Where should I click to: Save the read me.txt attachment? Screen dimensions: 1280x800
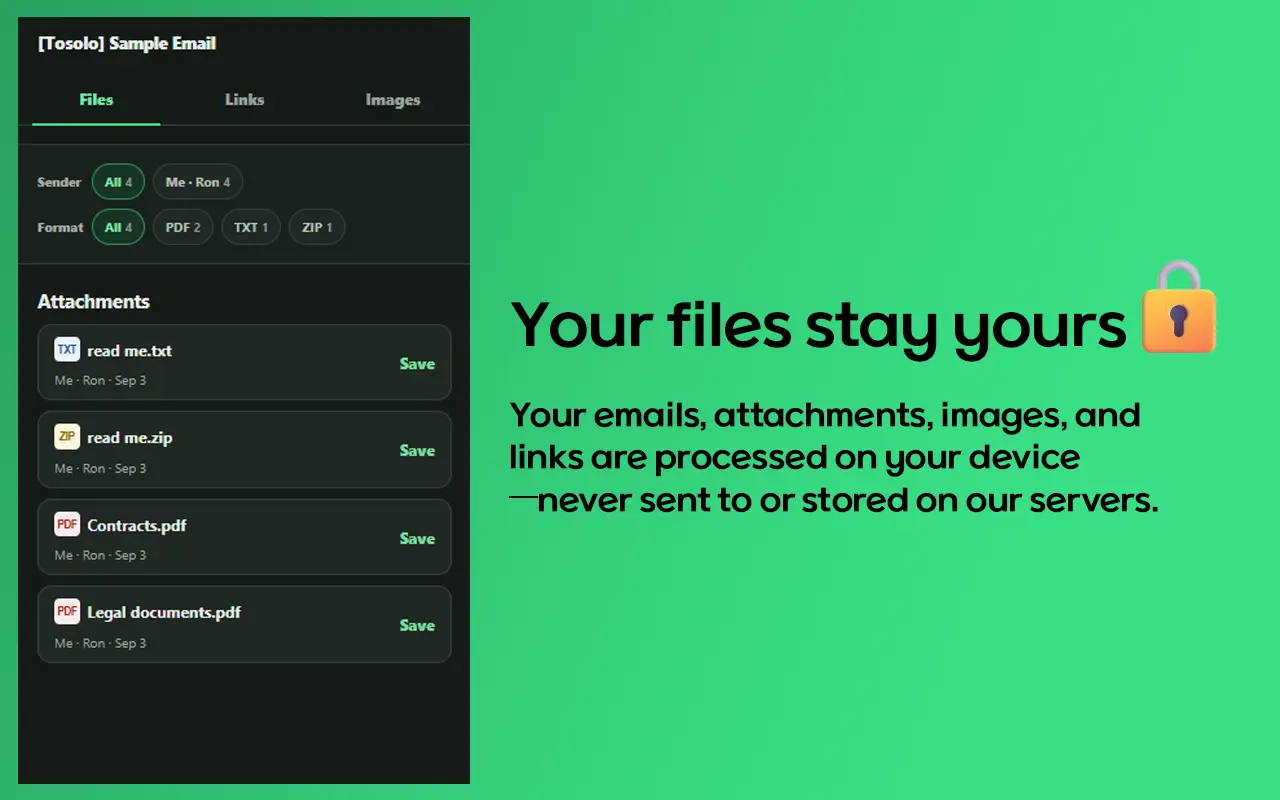(x=417, y=364)
